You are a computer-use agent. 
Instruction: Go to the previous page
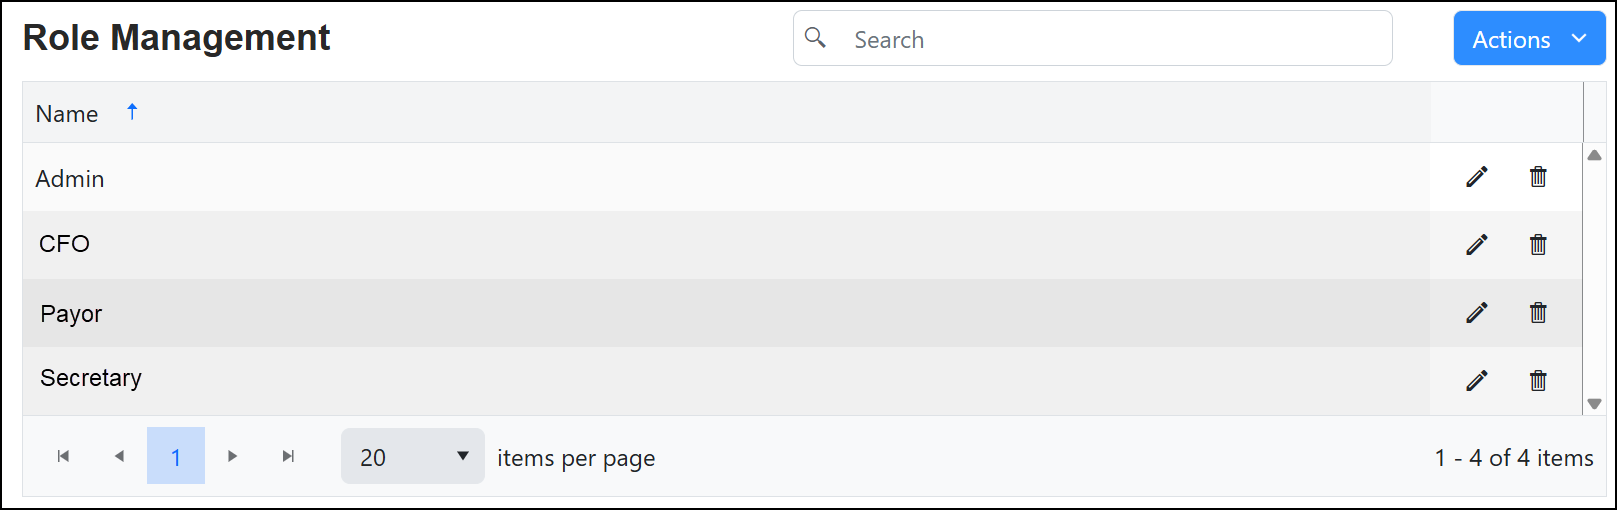click(x=119, y=456)
